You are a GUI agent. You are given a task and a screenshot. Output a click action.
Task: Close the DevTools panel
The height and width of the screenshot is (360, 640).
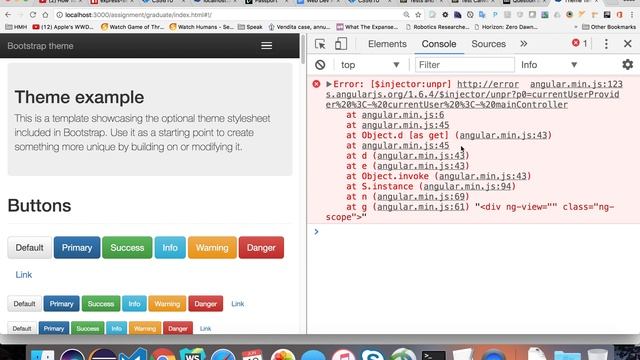(x=628, y=44)
